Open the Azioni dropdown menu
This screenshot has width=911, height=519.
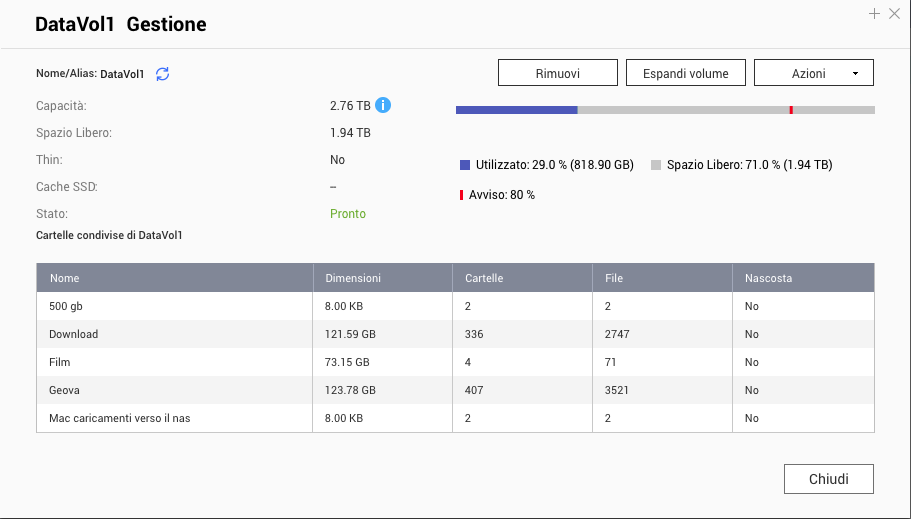813,73
